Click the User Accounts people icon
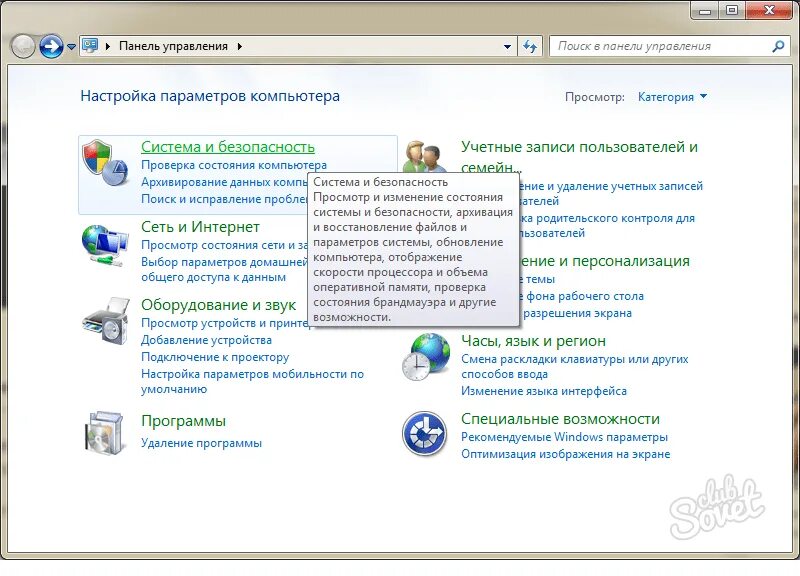This screenshot has height=576, width=800. pyautogui.click(x=424, y=157)
